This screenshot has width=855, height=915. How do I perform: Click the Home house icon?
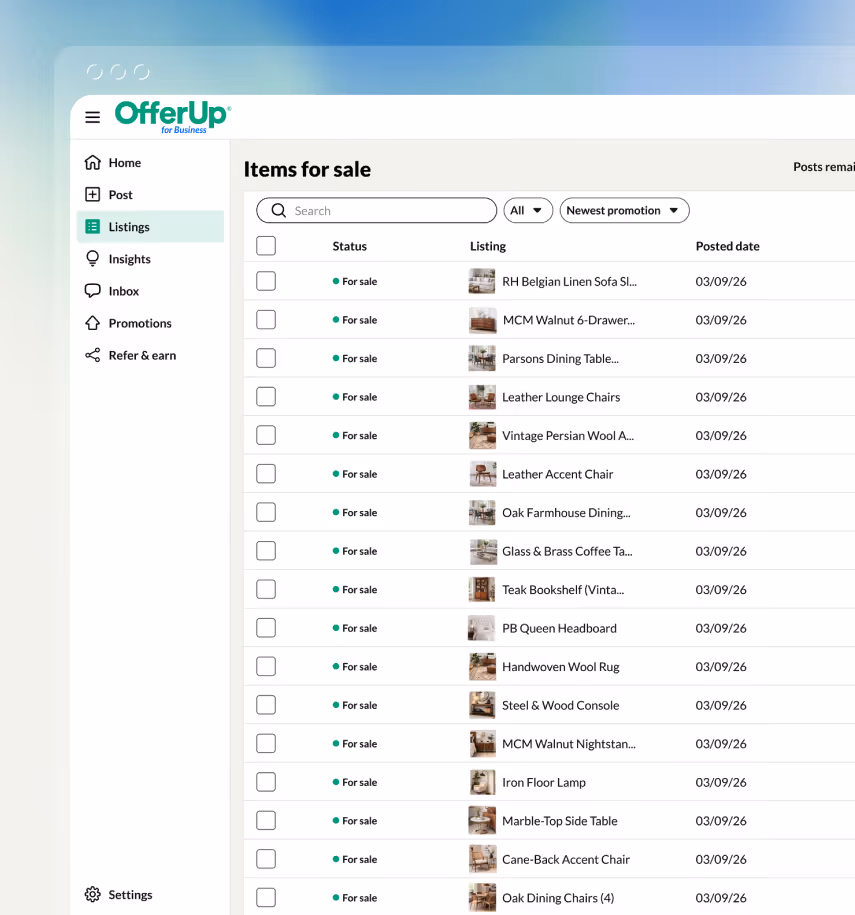click(93, 162)
